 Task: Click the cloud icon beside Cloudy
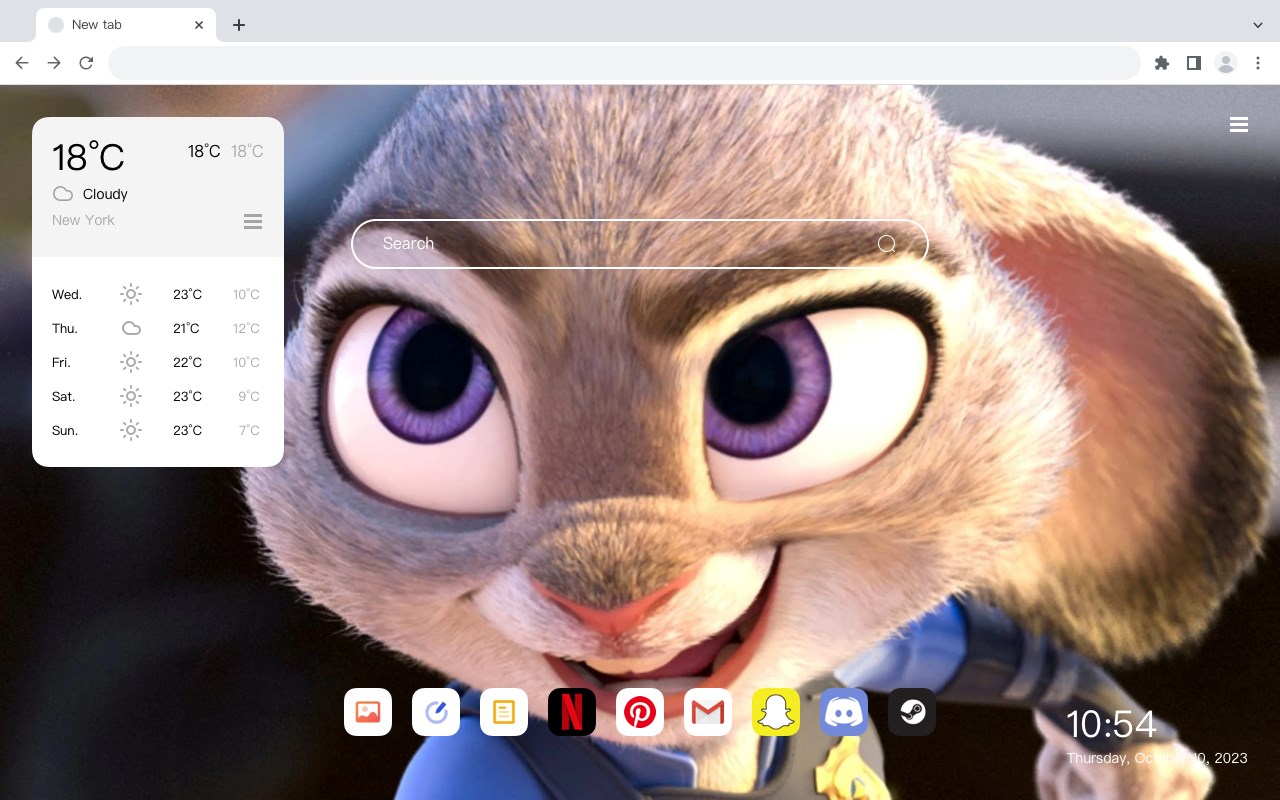[x=63, y=194]
